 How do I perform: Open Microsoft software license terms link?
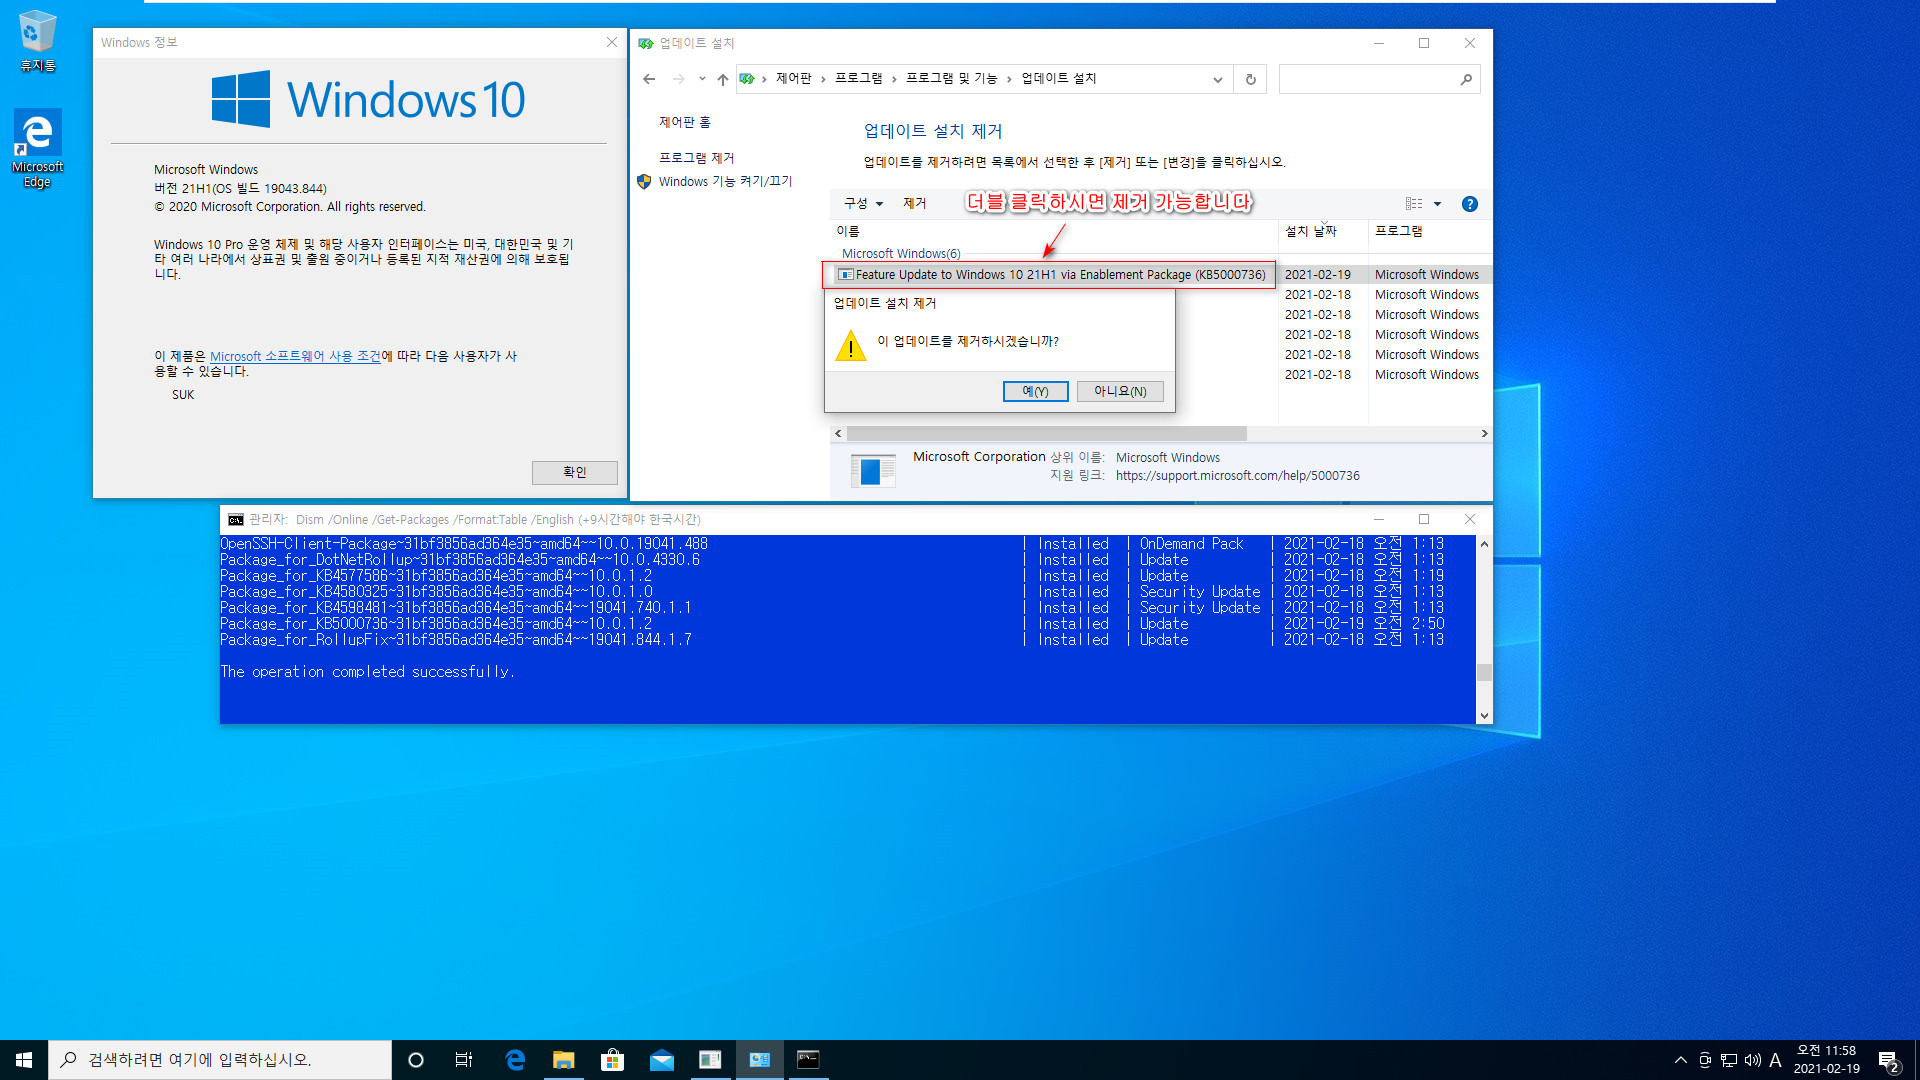[295, 357]
